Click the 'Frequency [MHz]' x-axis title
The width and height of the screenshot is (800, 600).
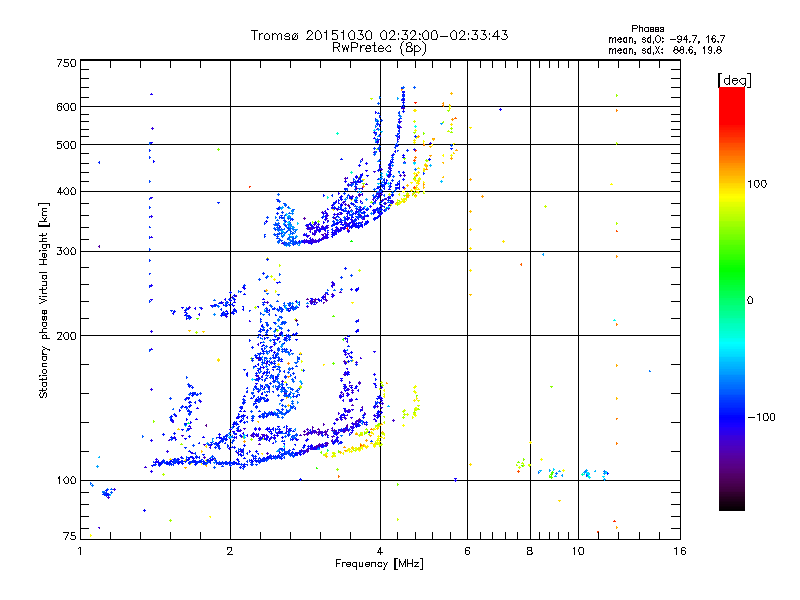tap(379, 564)
